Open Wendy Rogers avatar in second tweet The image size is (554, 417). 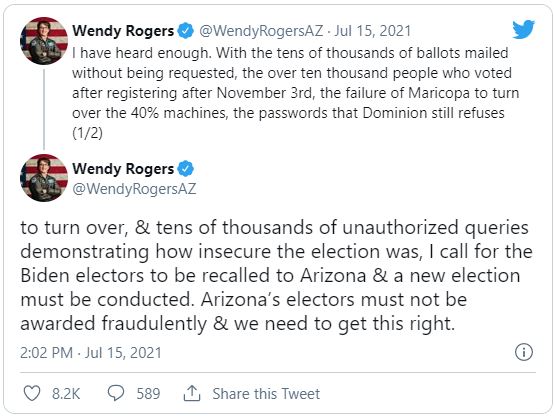(x=44, y=178)
